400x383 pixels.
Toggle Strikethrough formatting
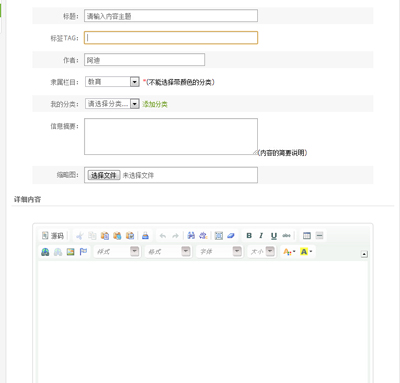coord(286,236)
